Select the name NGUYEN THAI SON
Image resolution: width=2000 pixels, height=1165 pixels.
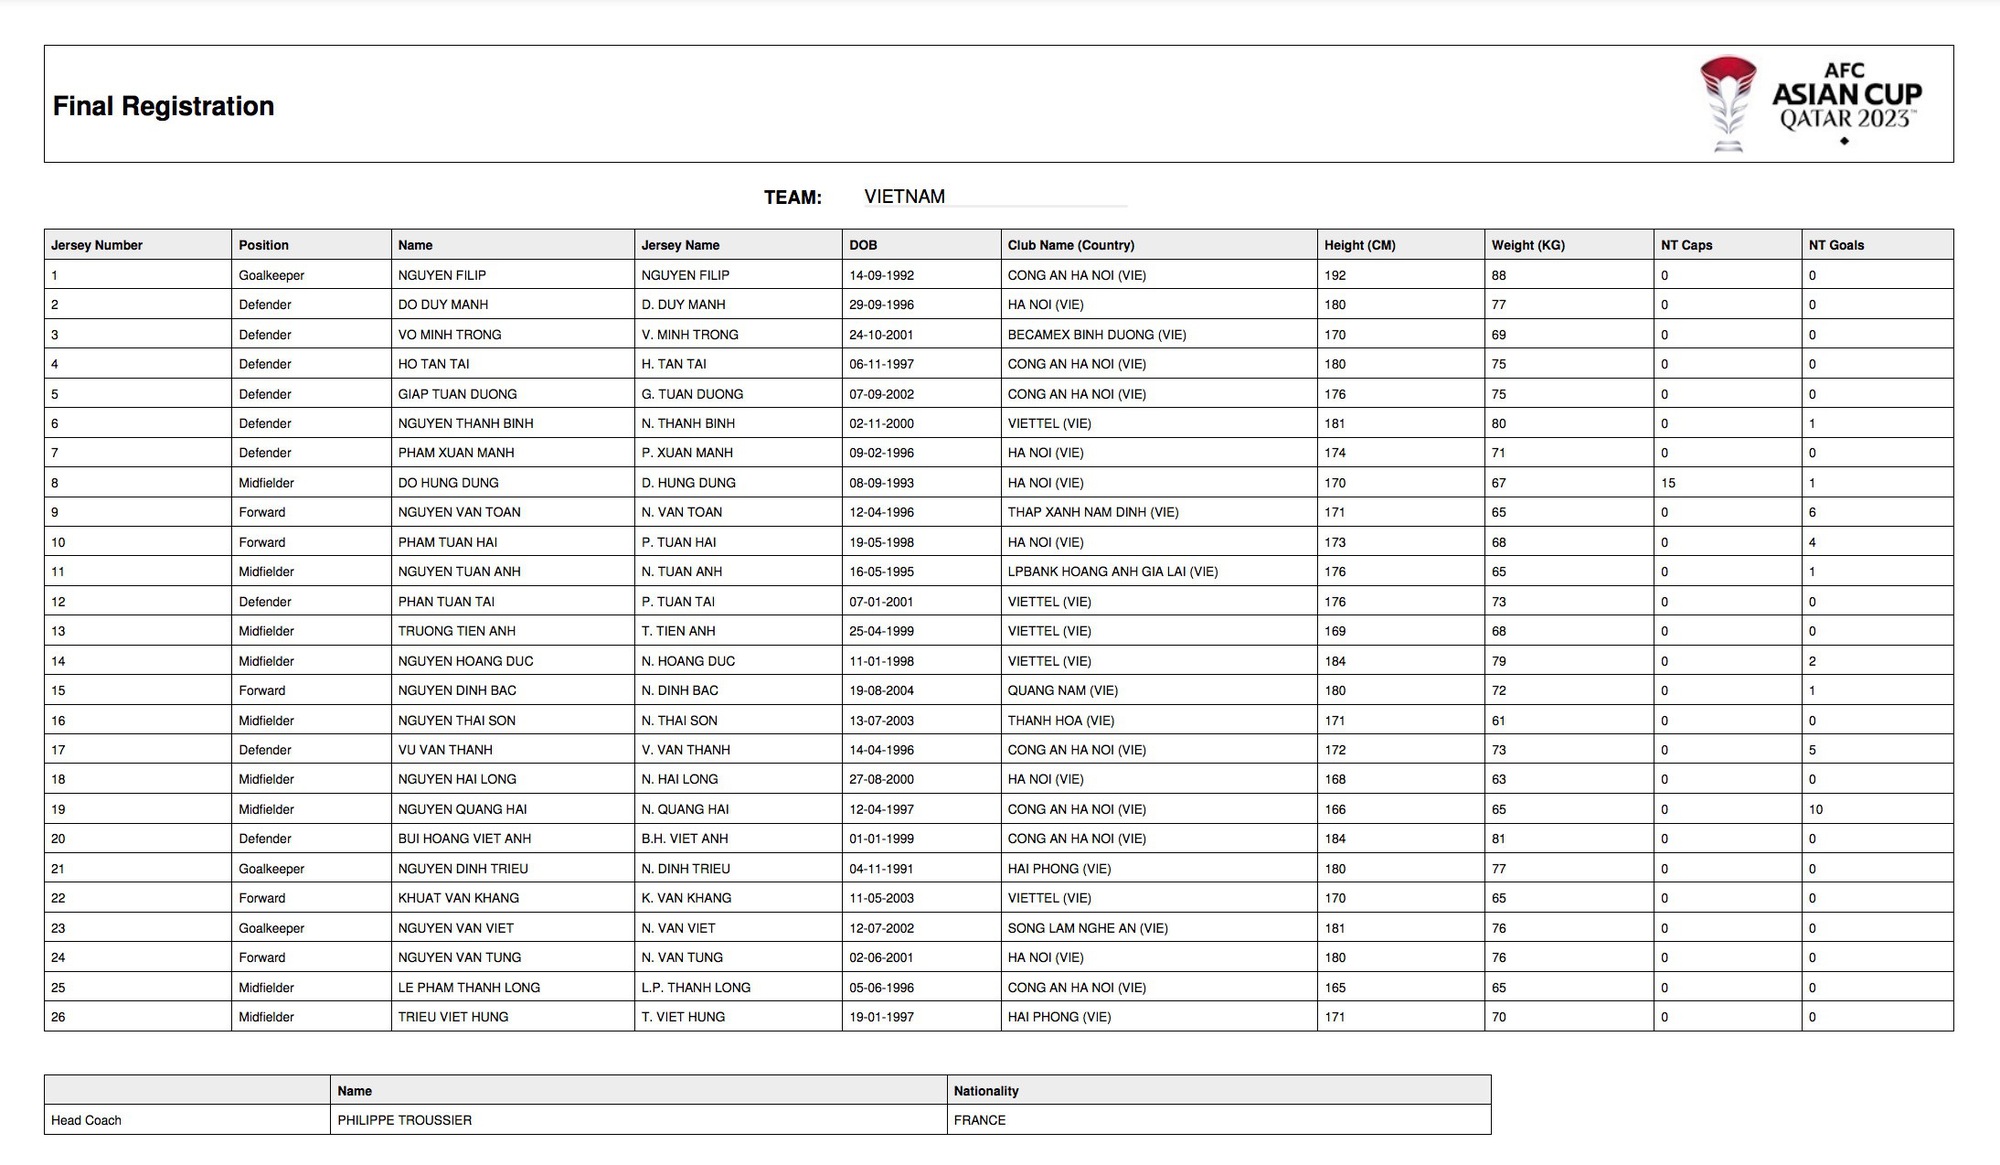click(457, 720)
